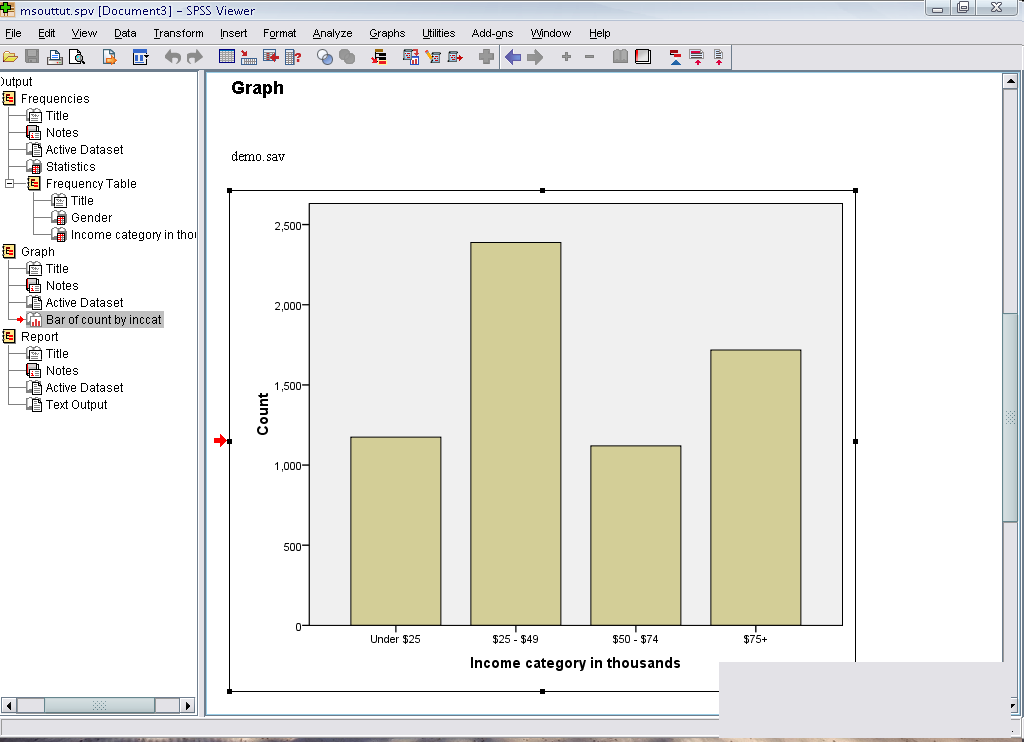Viewport: 1024px width, 742px height.
Task: Select Report heading in outline
Action: coord(39,336)
